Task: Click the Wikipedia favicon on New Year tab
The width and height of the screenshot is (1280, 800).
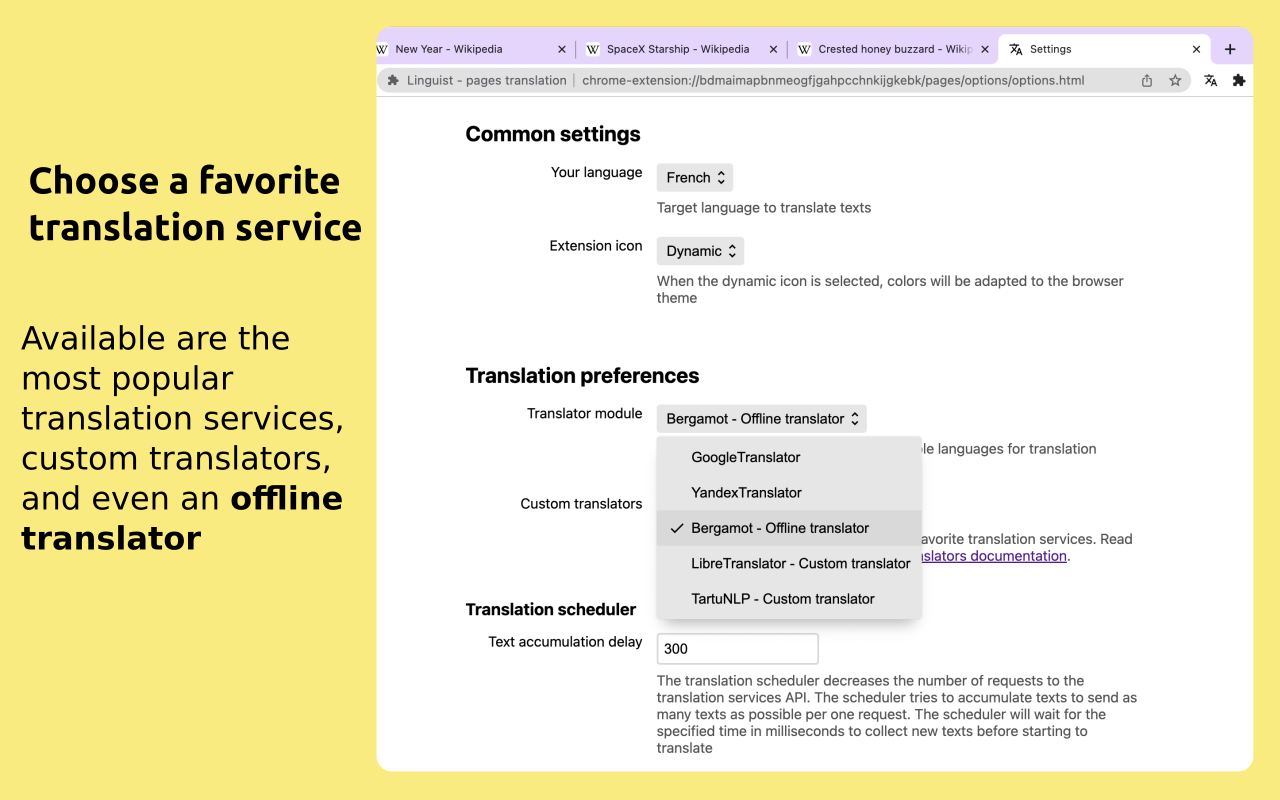Action: tap(382, 48)
